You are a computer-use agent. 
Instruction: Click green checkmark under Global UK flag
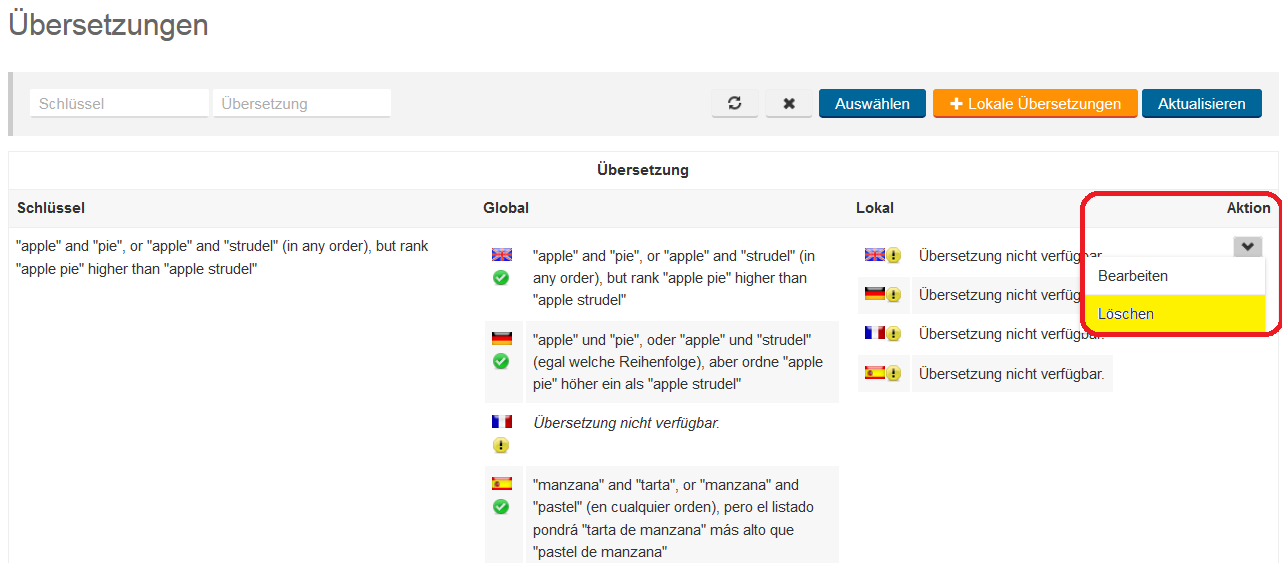(x=501, y=278)
